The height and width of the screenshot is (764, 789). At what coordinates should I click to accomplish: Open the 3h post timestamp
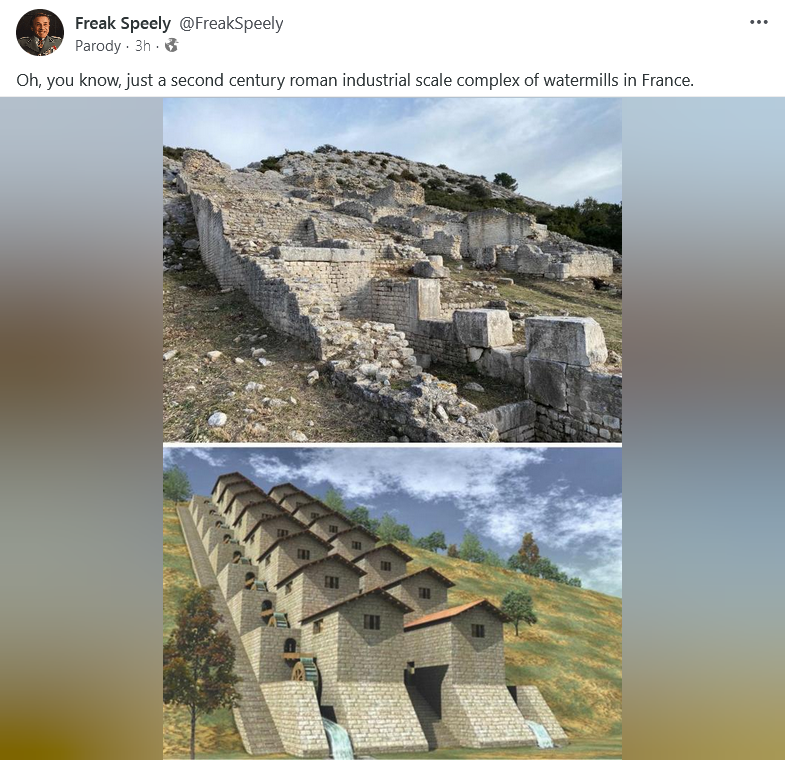tap(143, 46)
